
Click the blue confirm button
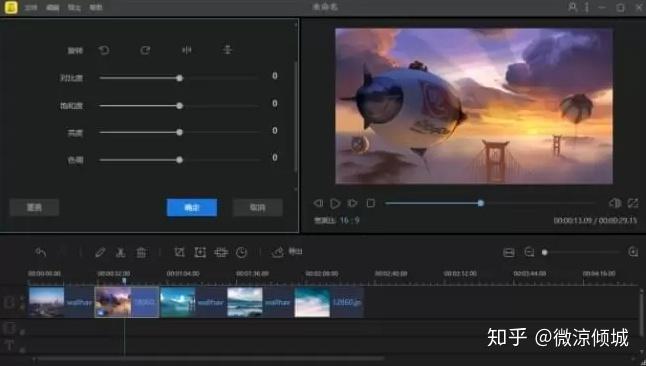pyautogui.click(x=192, y=207)
